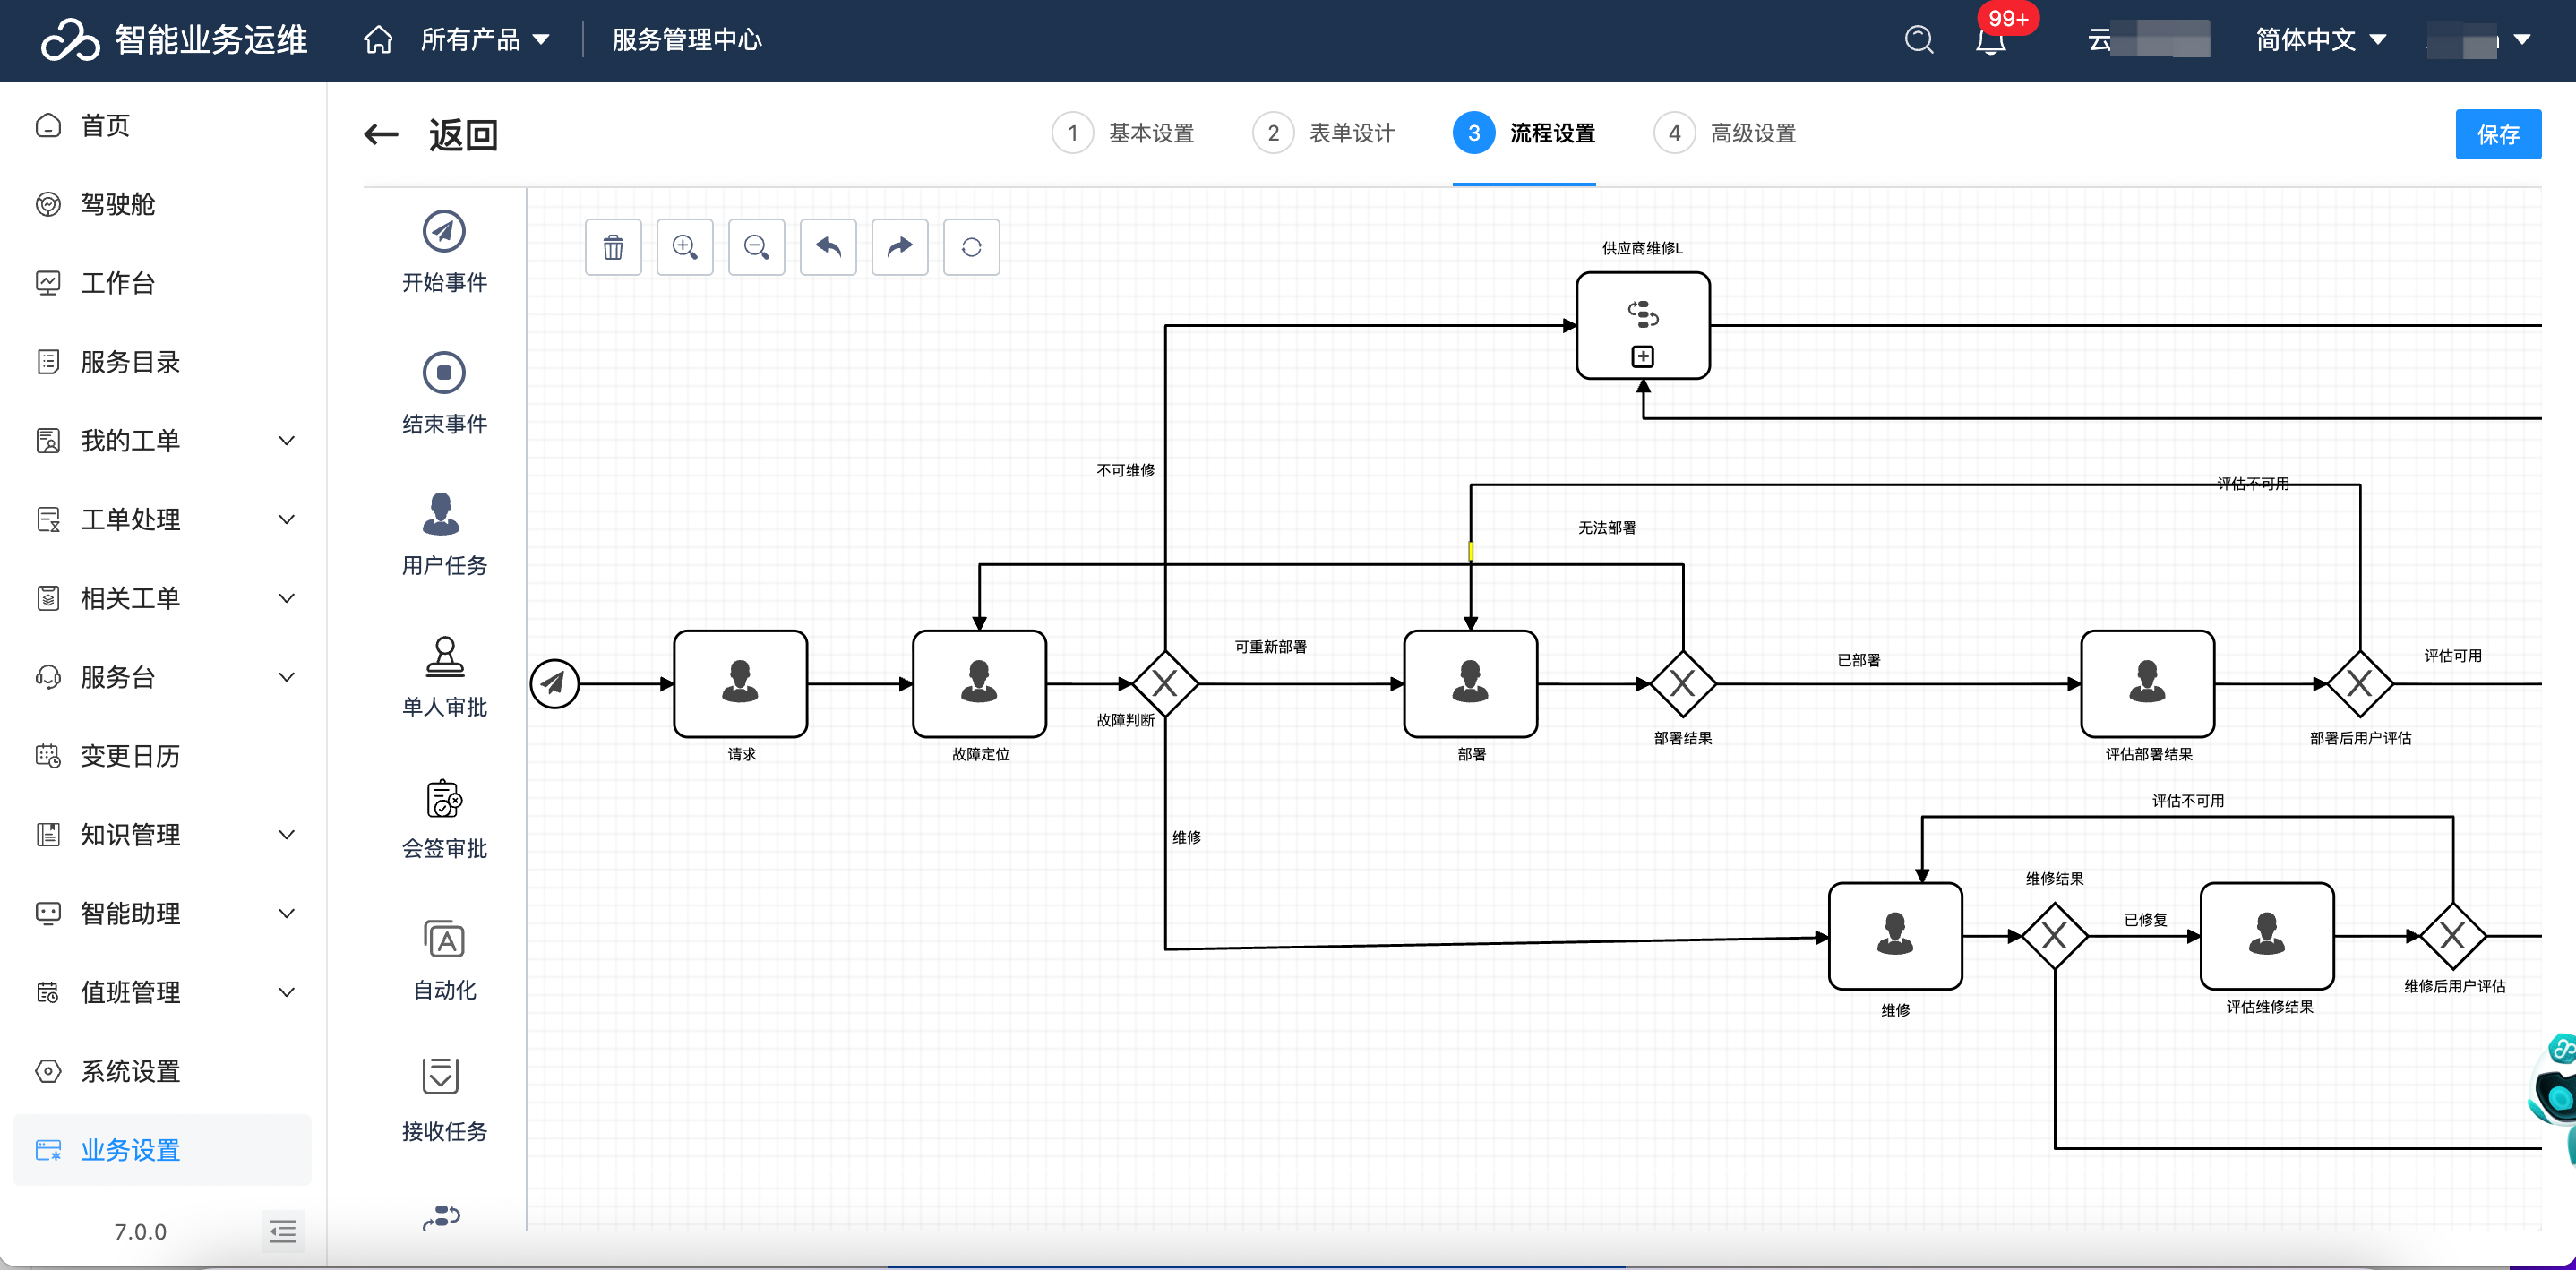The image size is (2576, 1270).
Task: Collapse the sidebar with bottom toggle icon
Action: click(283, 1230)
